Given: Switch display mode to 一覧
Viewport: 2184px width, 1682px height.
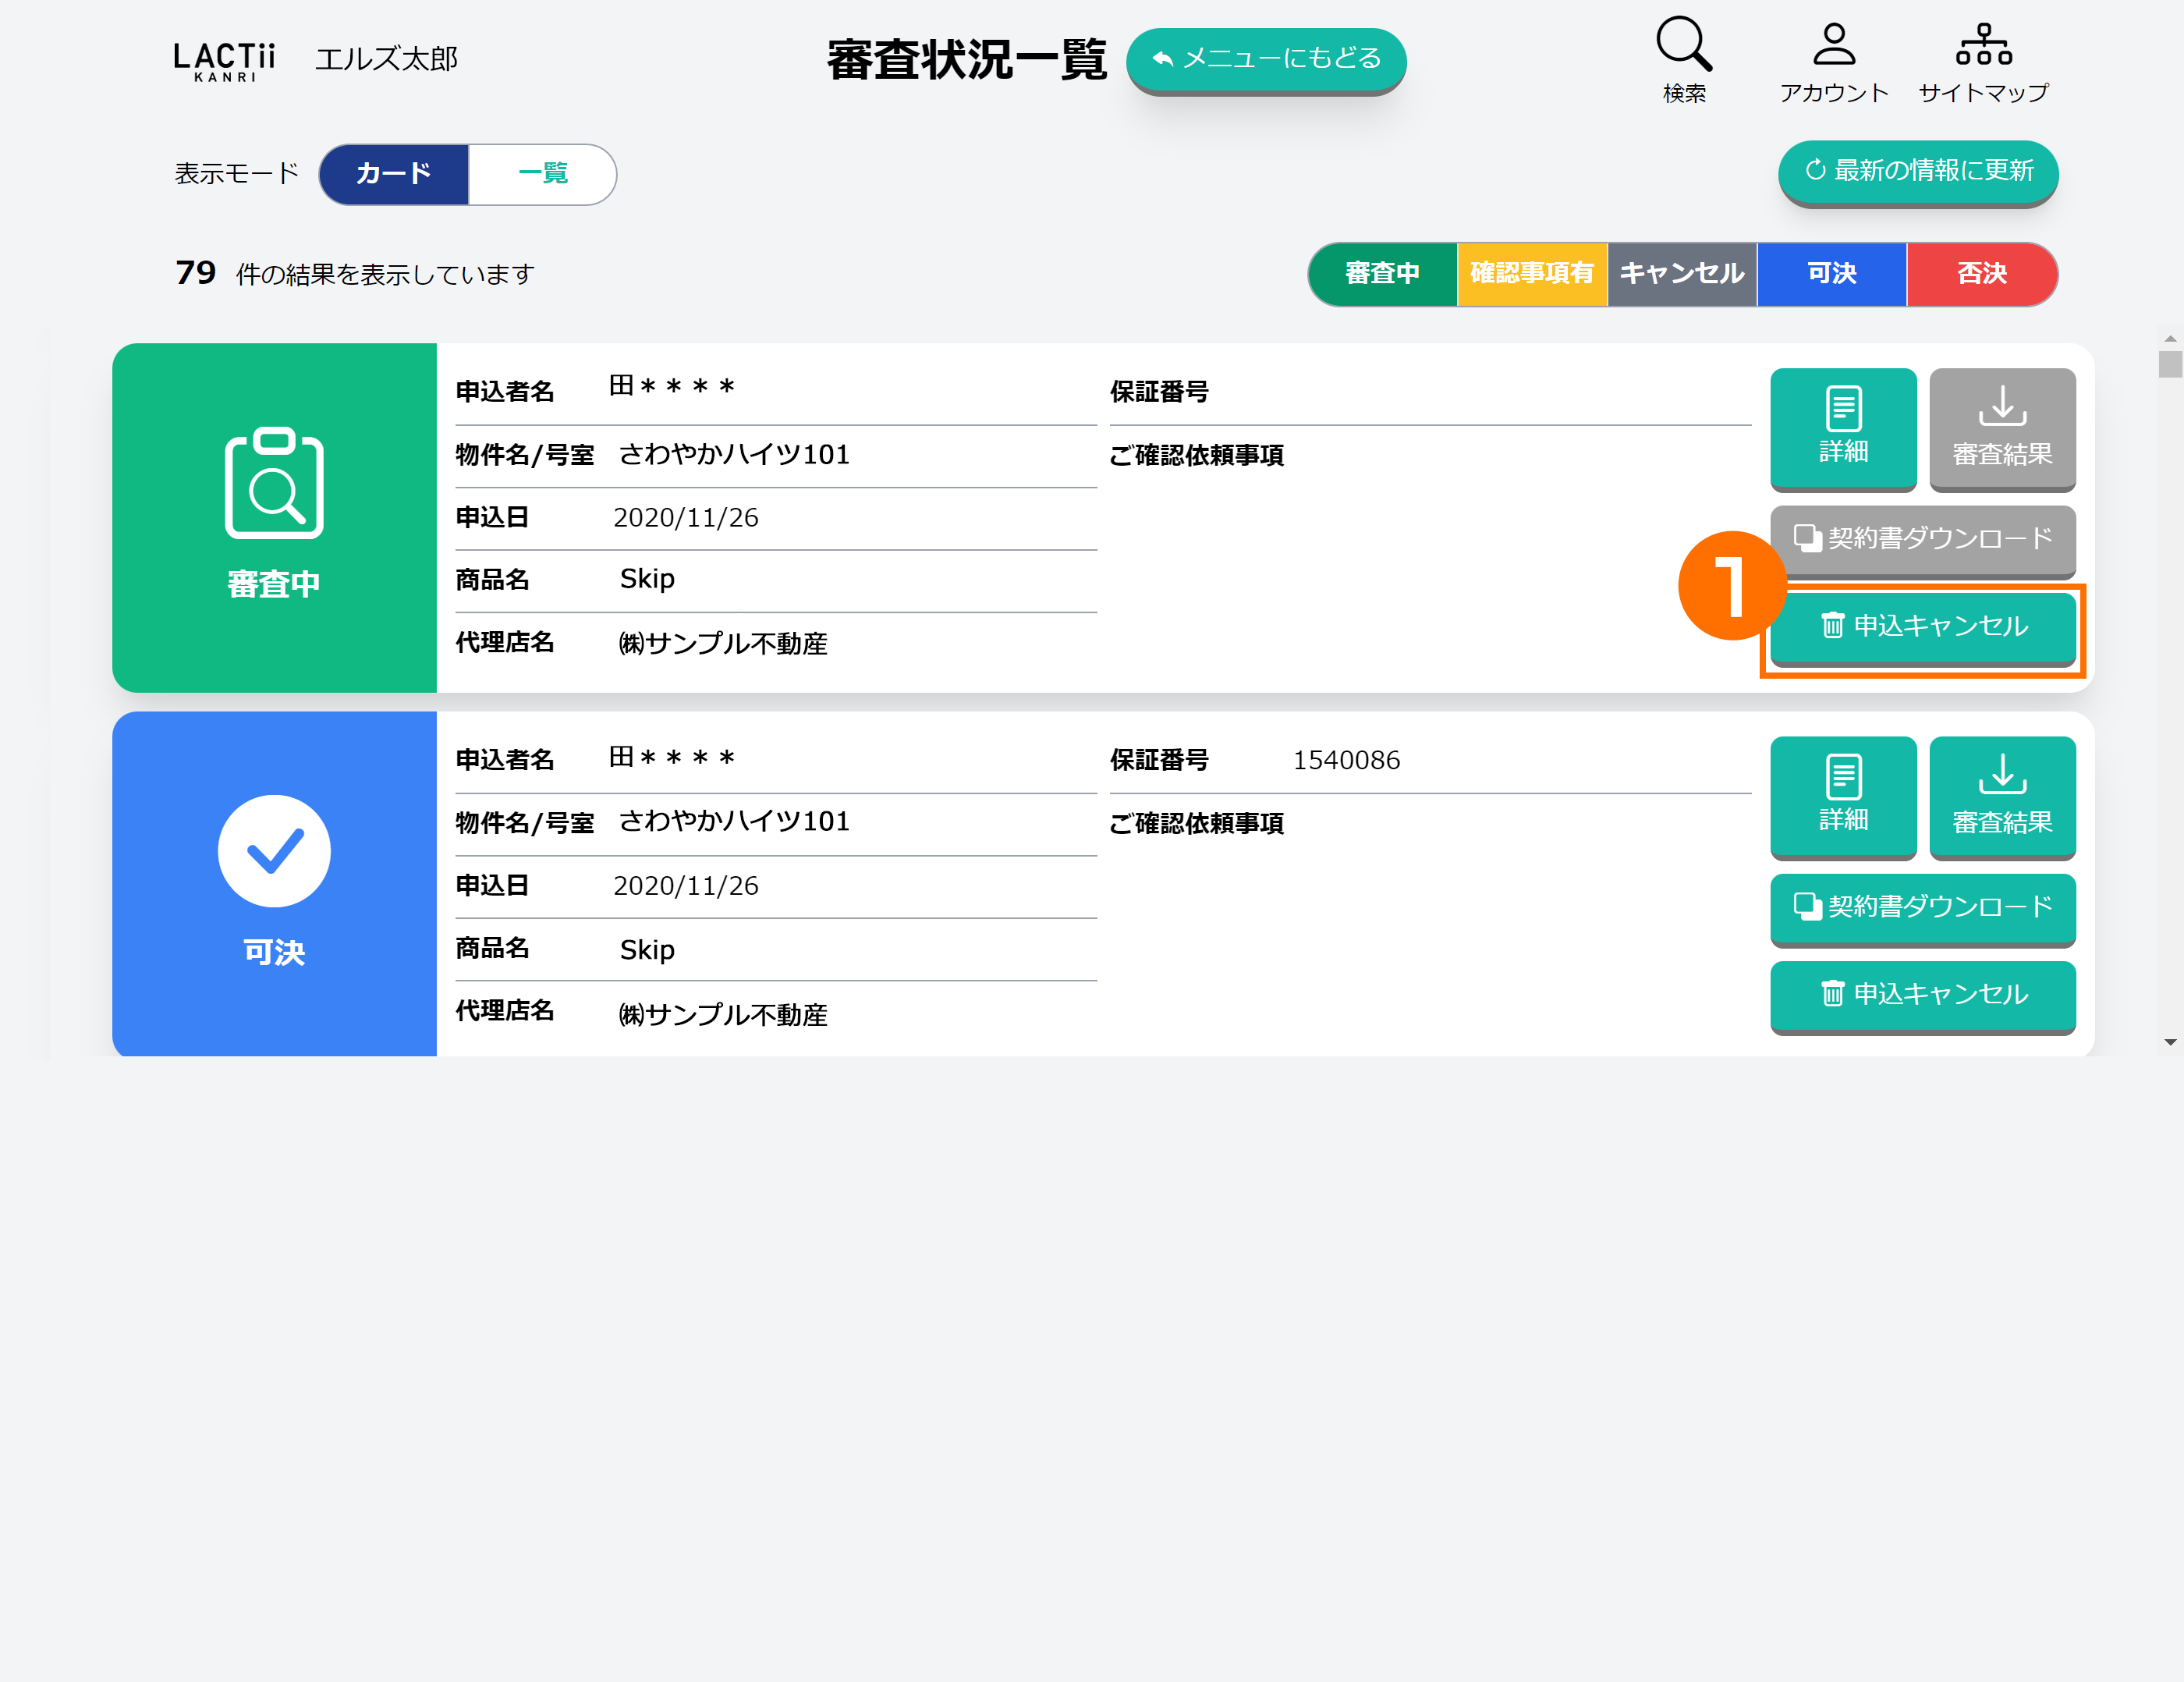Looking at the screenshot, I should click(x=542, y=174).
